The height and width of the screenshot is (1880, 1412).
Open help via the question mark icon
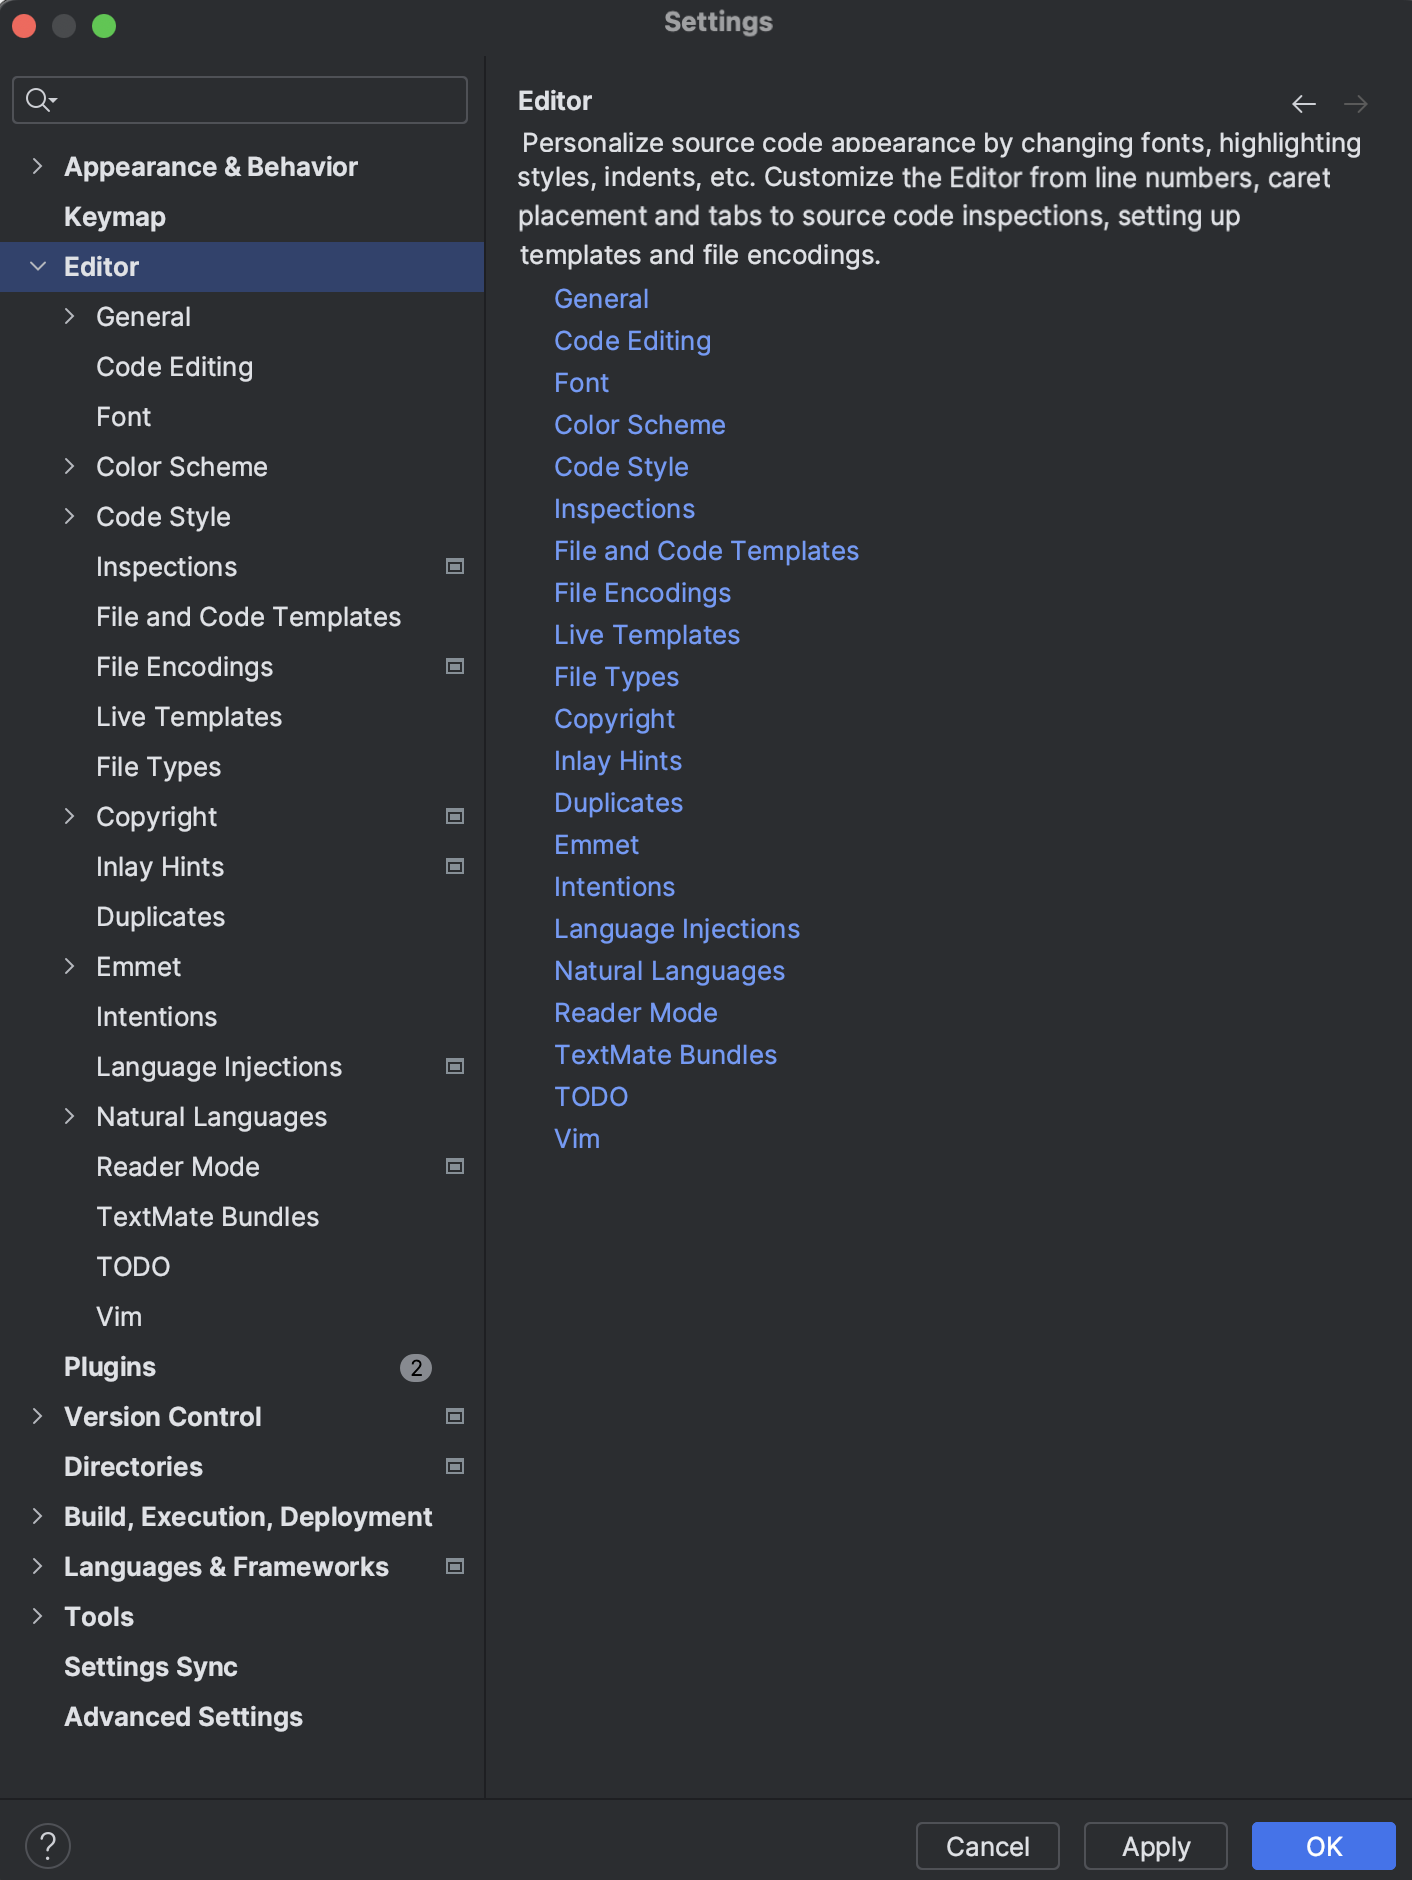[47, 1845]
